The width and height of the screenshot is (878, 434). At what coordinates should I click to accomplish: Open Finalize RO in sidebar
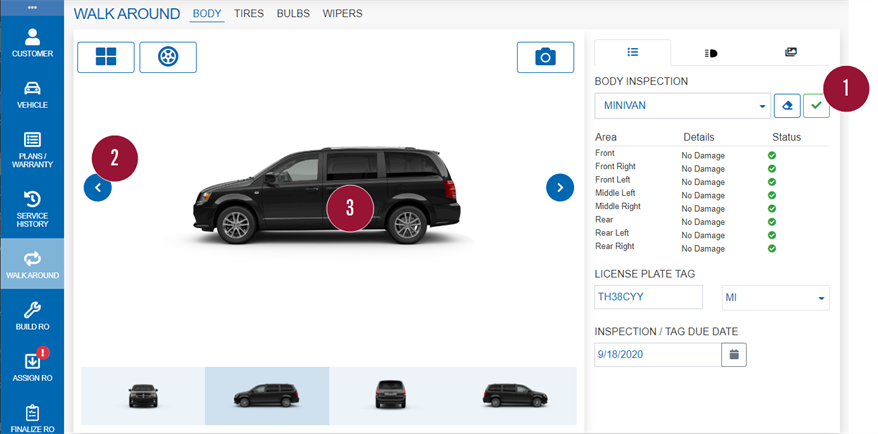tap(32, 419)
